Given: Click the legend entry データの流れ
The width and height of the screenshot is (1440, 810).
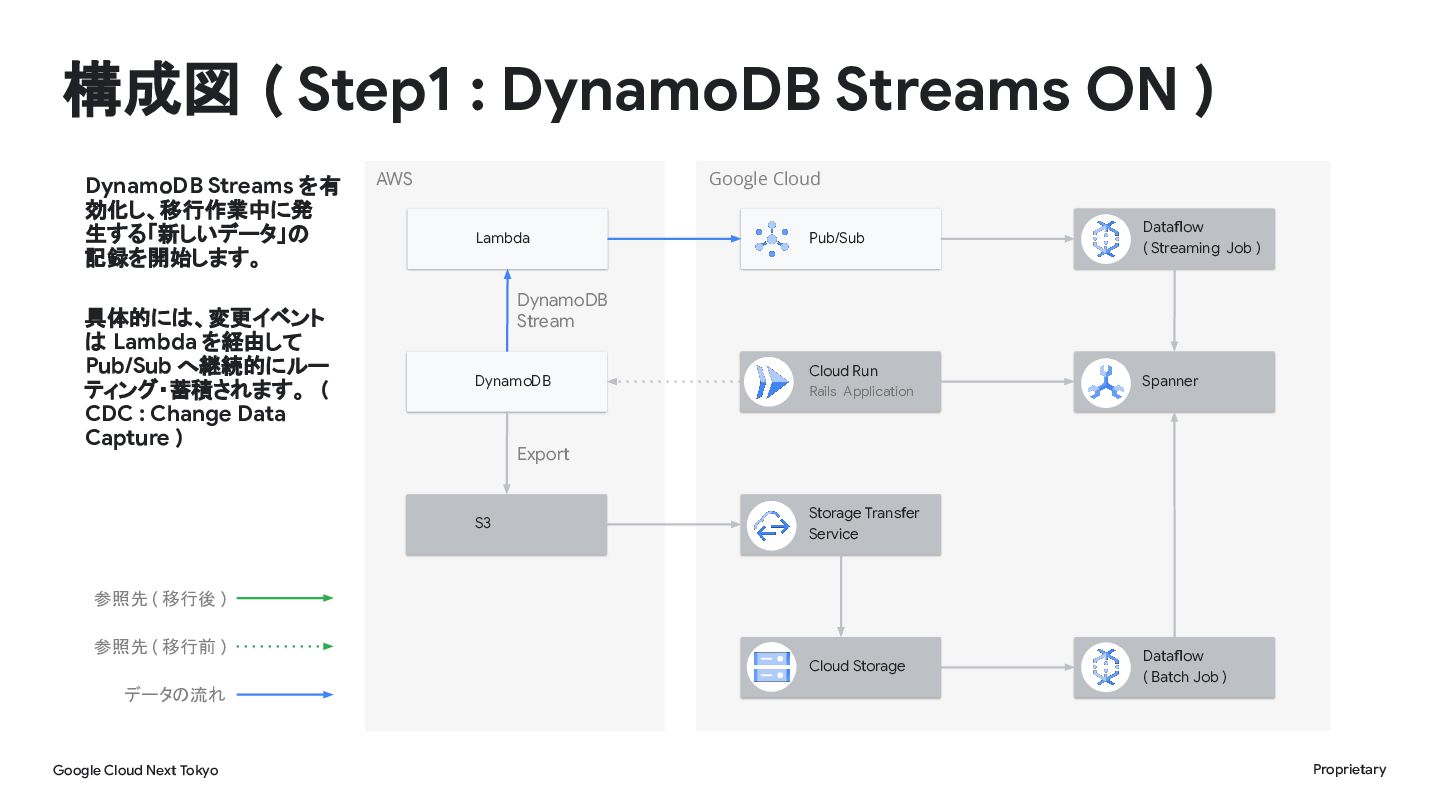Looking at the screenshot, I should coord(175,695).
